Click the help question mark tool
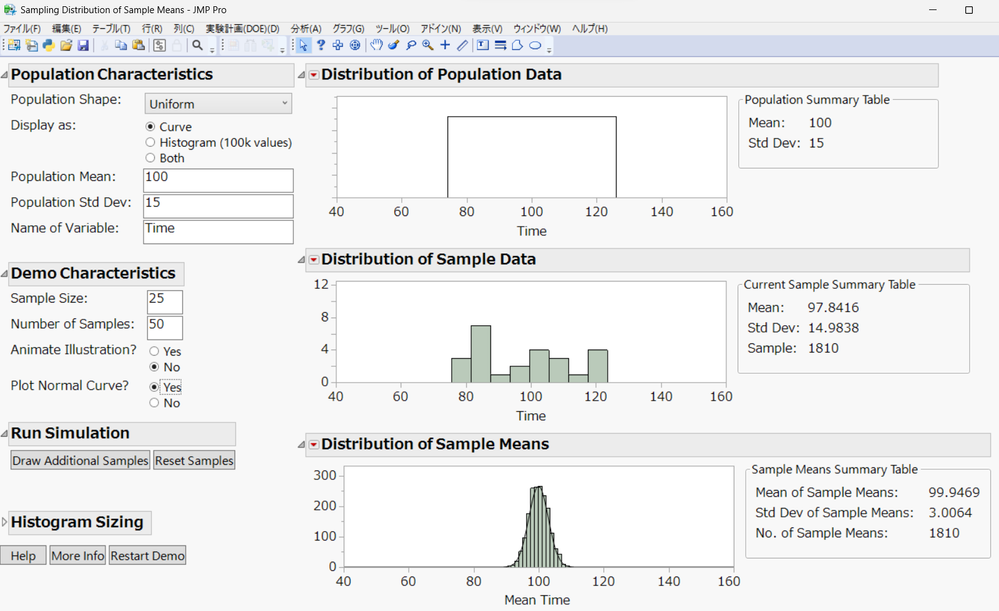The width and height of the screenshot is (999, 611). coord(321,46)
